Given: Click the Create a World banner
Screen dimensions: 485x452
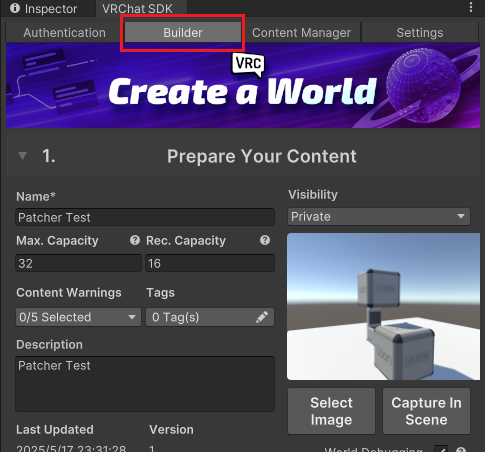Looking at the screenshot, I should [x=243, y=86].
